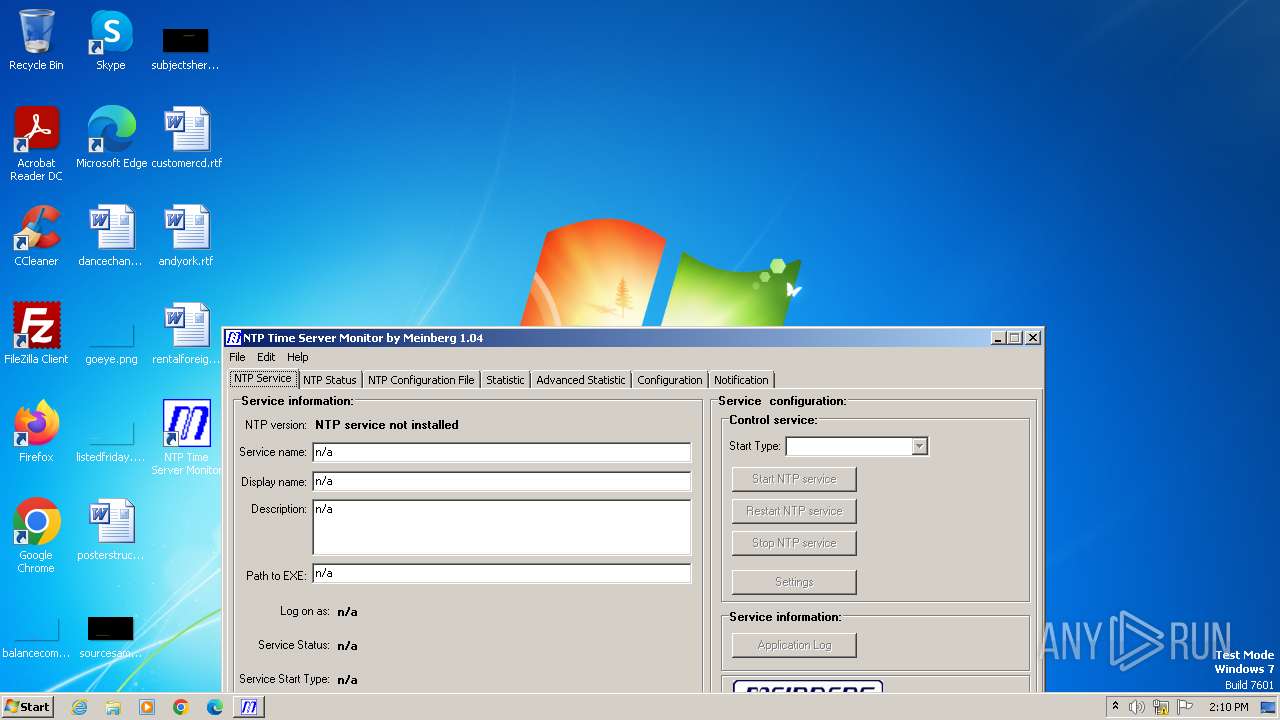Click the NTP monitor window title icon
The height and width of the screenshot is (720, 1280).
coord(233,338)
